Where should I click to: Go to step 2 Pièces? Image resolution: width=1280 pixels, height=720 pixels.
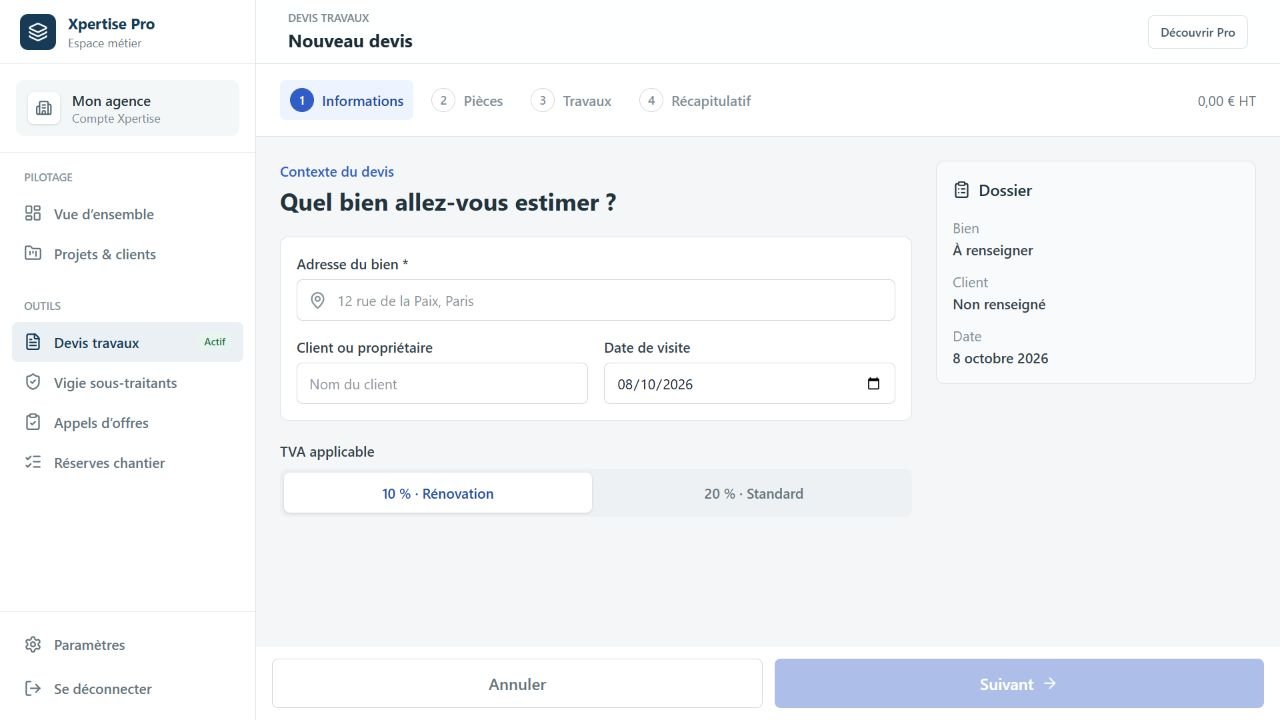(468, 100)
